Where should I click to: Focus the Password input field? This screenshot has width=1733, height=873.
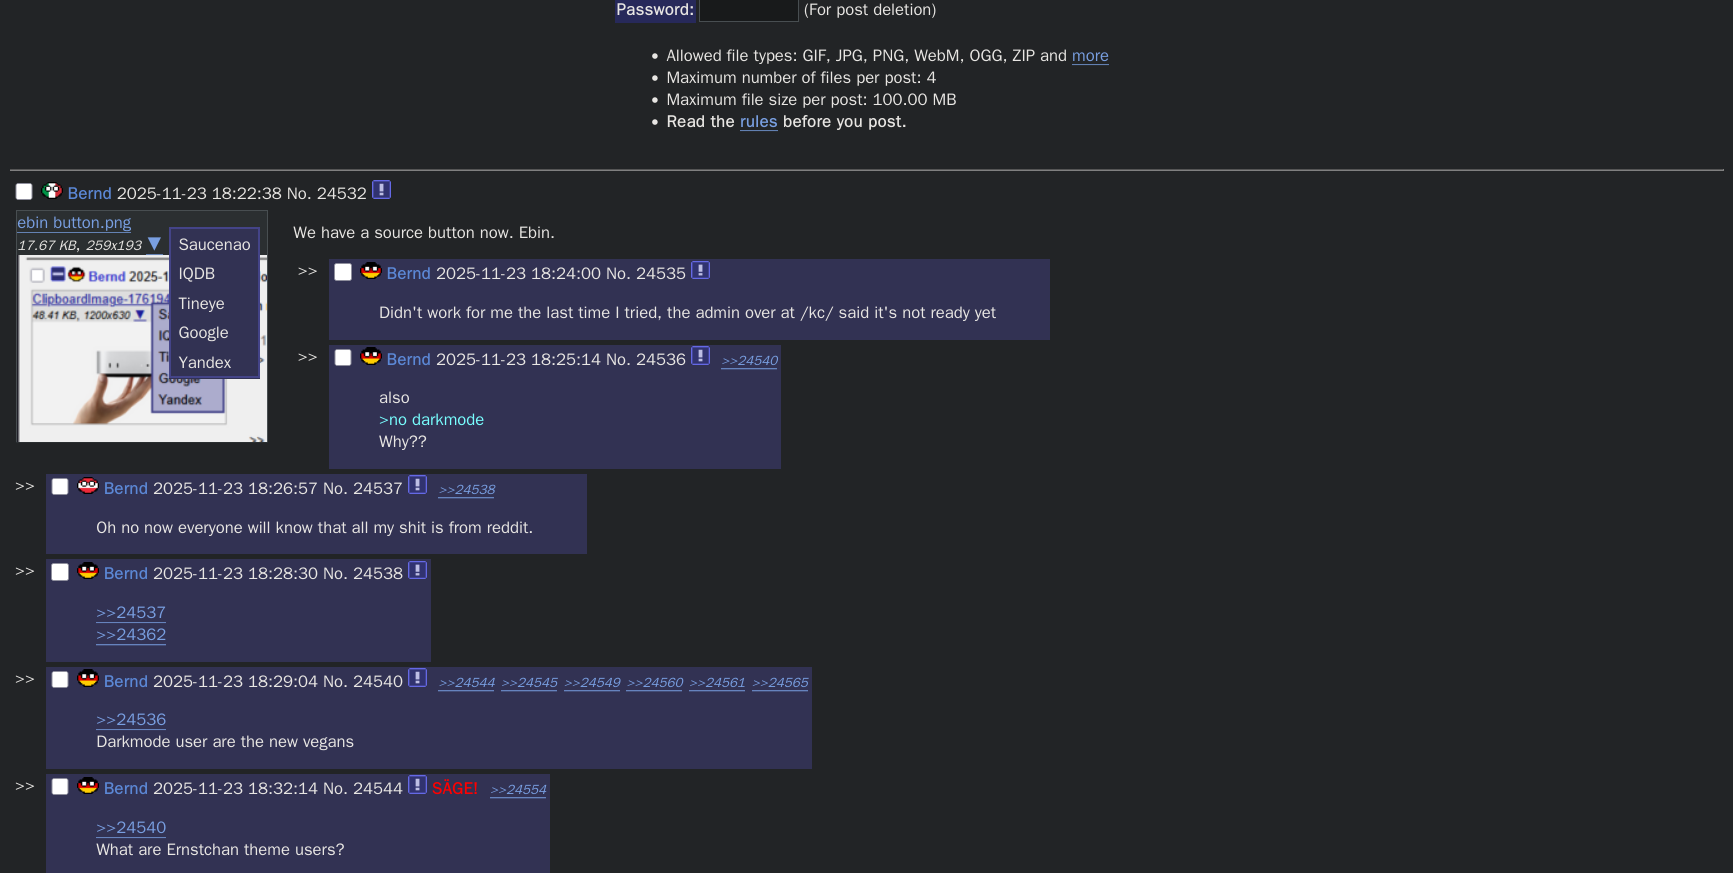[x=748, y=10]
